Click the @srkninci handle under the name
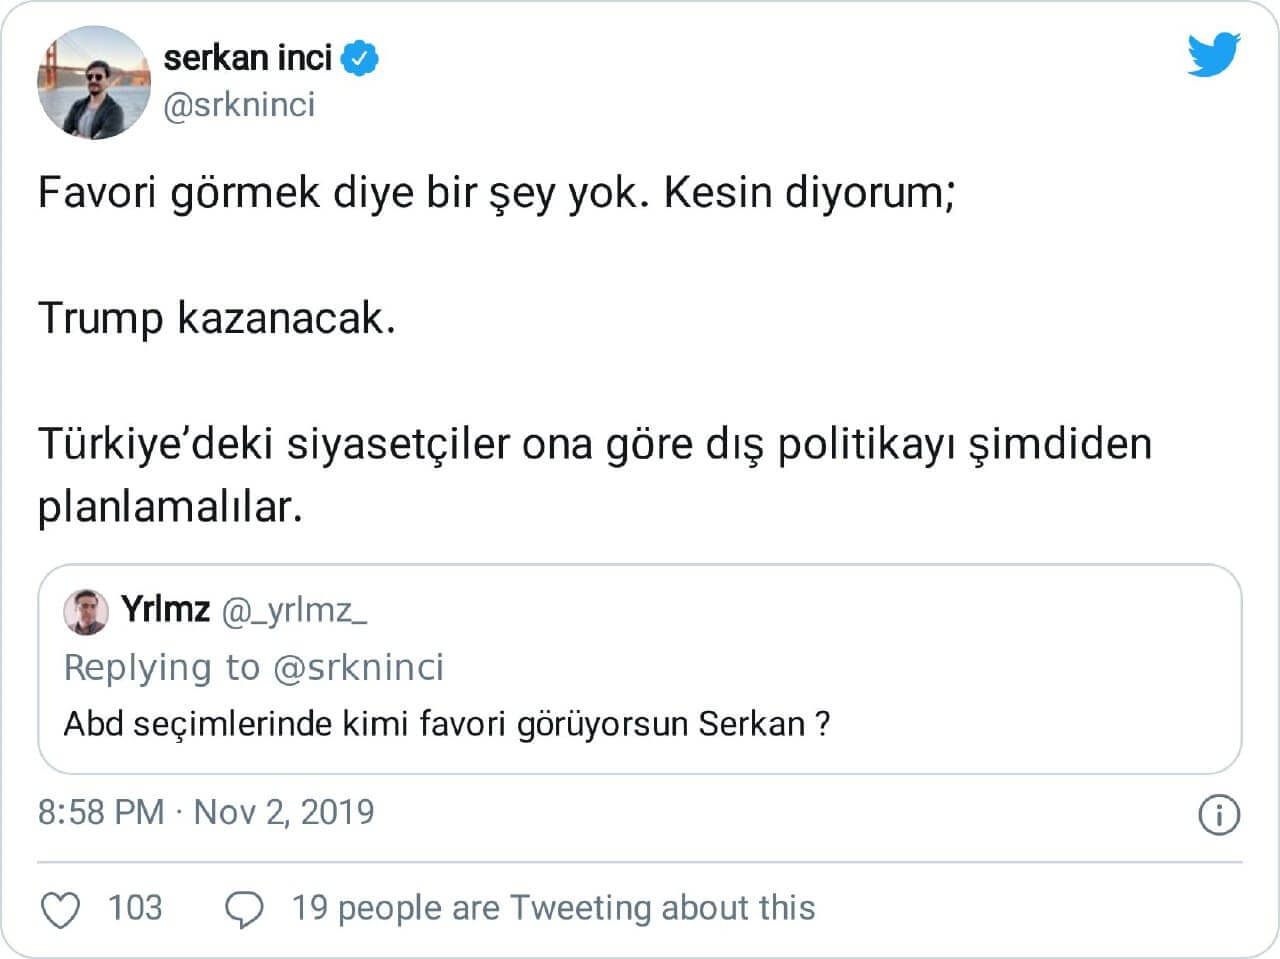The width and height of the screenshot is (1280, 959). point(239,104)
